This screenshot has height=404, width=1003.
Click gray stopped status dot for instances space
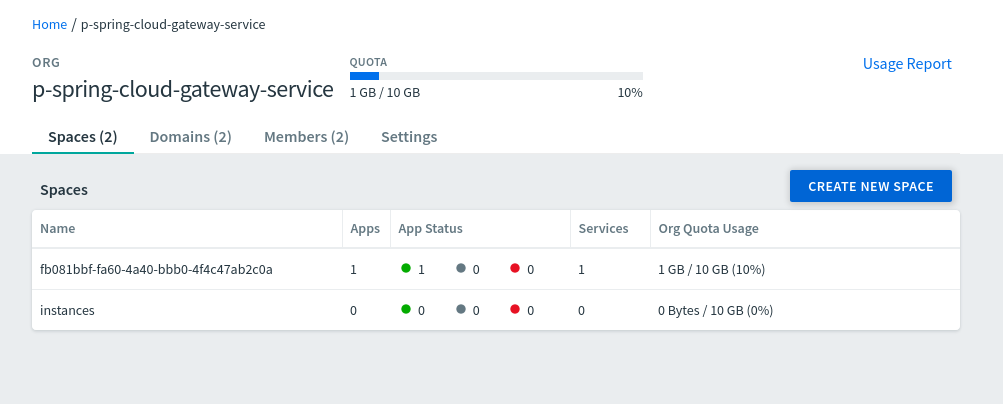point(461,309)
